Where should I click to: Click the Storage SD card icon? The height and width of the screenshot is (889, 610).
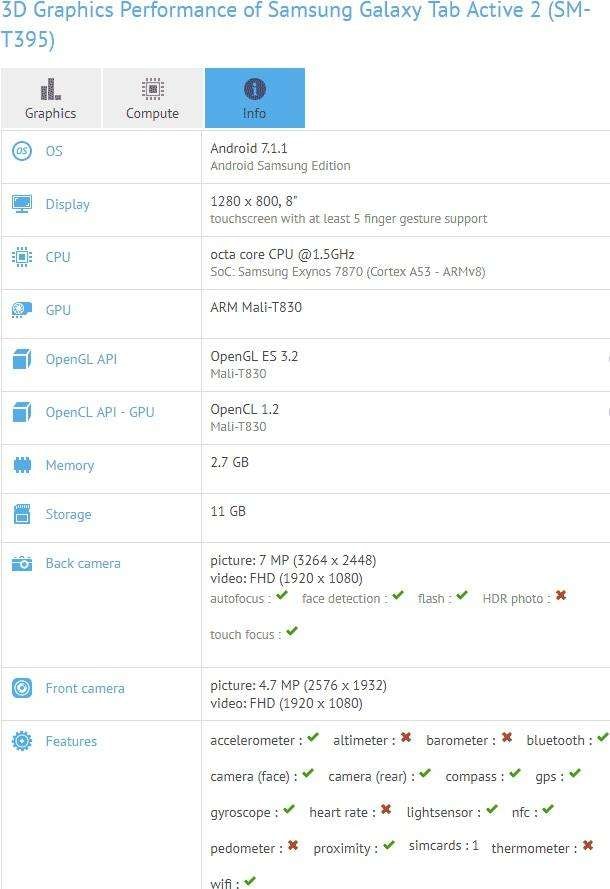click(x=22, y=514)
